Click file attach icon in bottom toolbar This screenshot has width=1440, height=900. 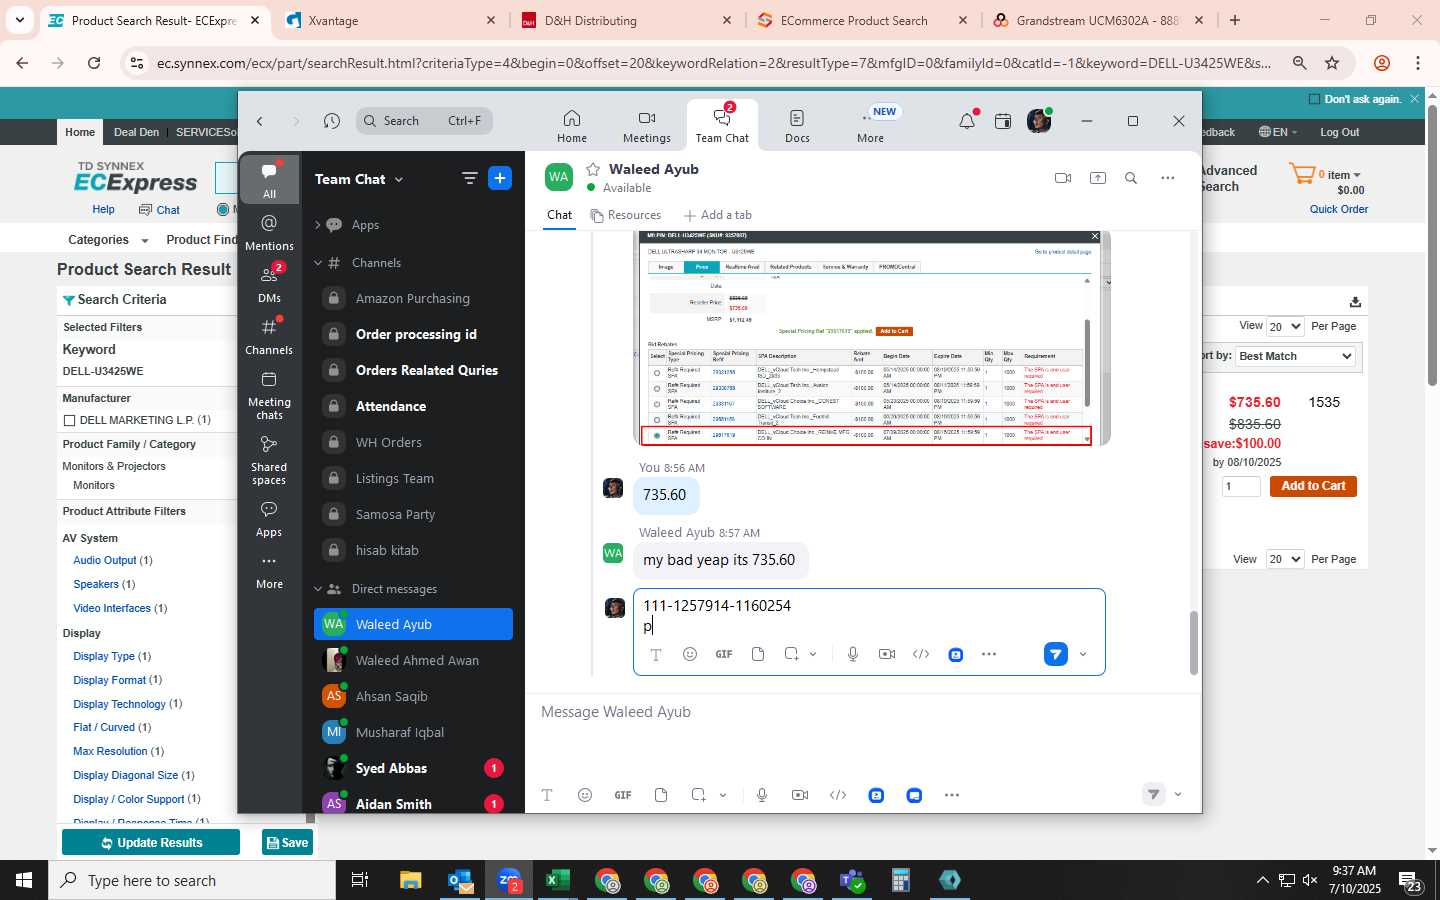pyautogui.click(x=661, y=795)
